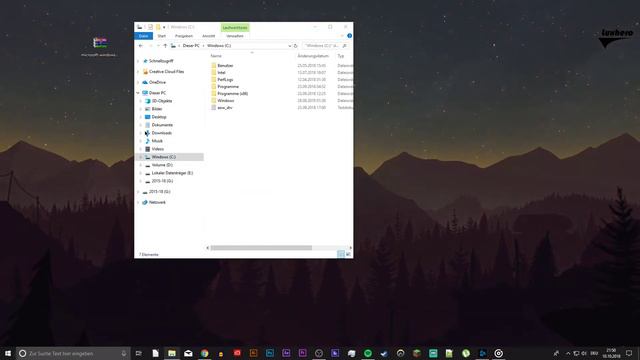Click the Task View icon on the taskbar
640x360 pixels.
click(x=139, y=353)
